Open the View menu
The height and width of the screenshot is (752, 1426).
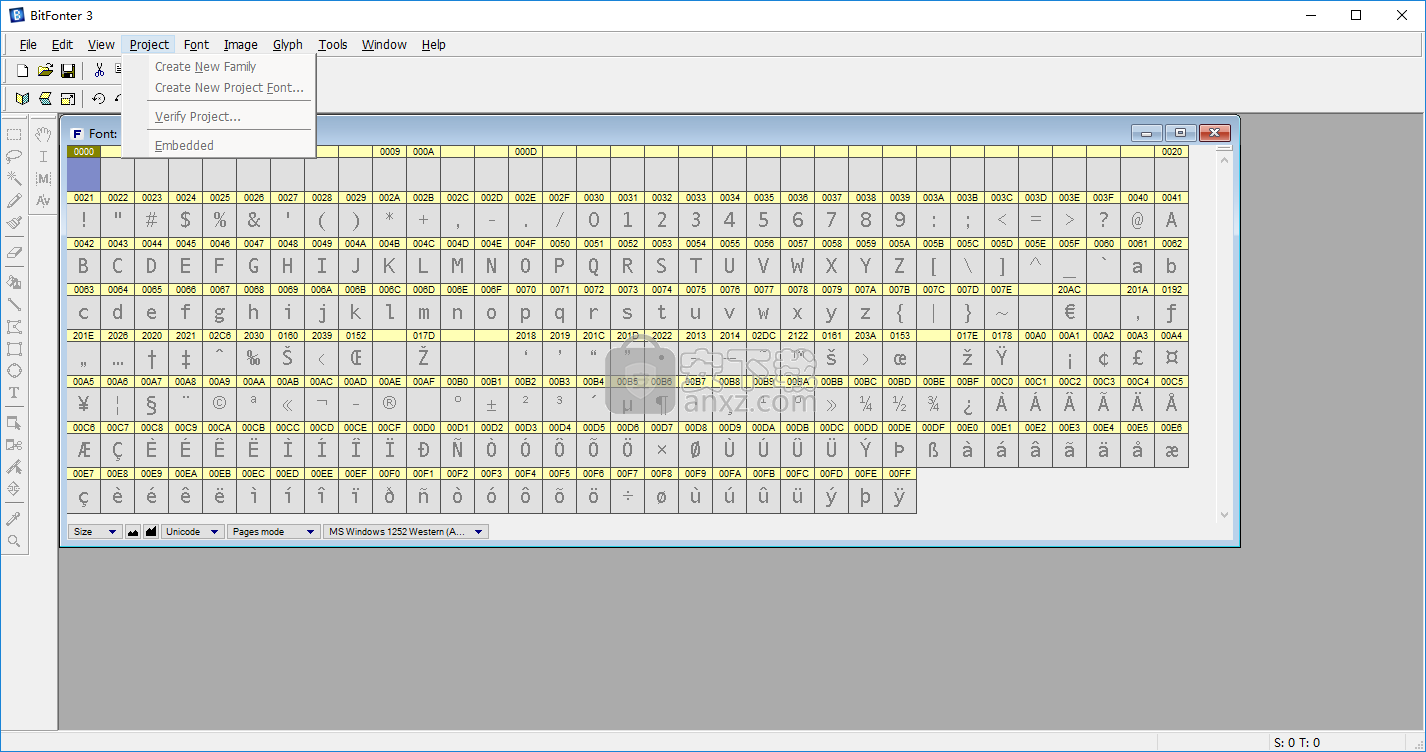[x=101, y=44]
